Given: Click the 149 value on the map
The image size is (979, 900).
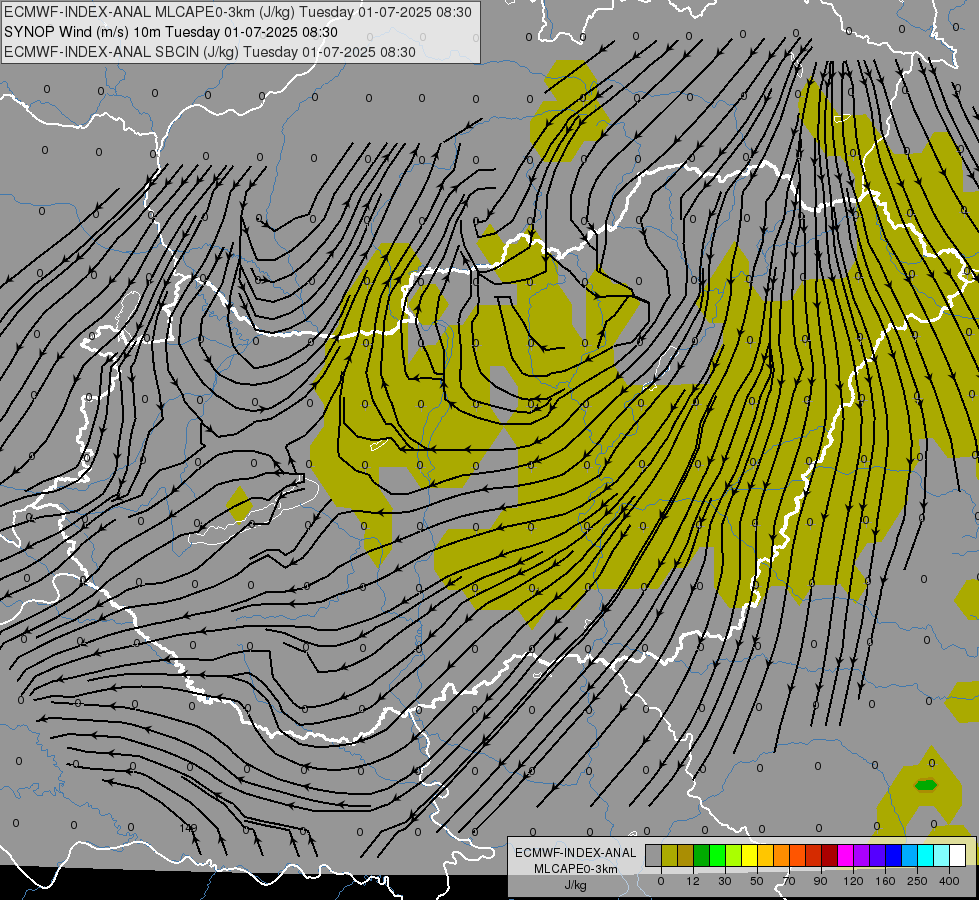Looking at the screenshot, I should (x=188, y=828).
